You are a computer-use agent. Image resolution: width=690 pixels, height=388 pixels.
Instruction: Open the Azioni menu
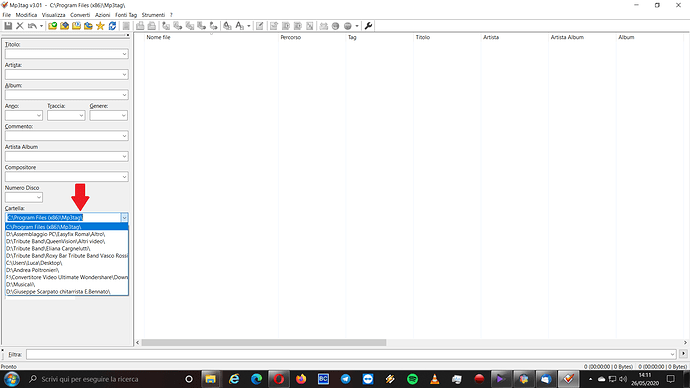pyautogui.click(x=103, y=15)
